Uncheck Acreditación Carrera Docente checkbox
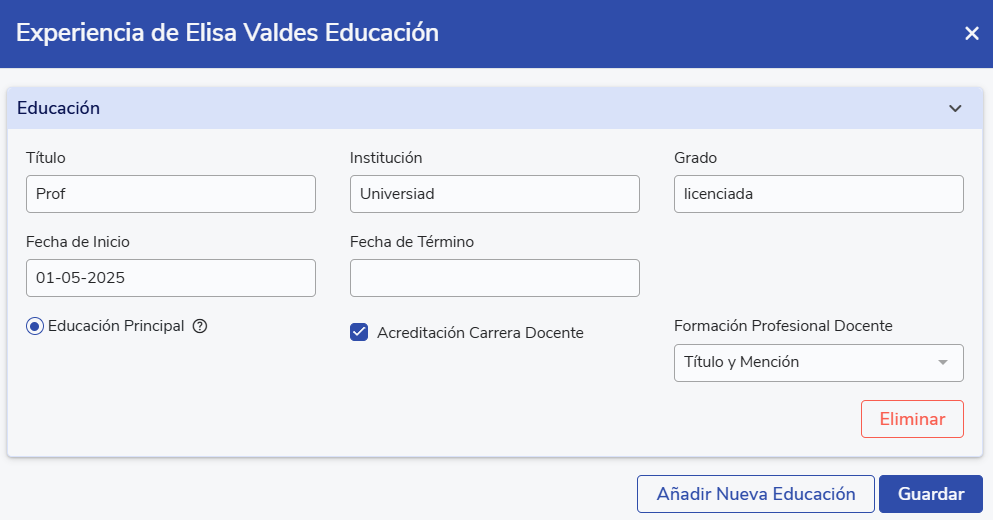993x520 pixels. coord(360,333)
